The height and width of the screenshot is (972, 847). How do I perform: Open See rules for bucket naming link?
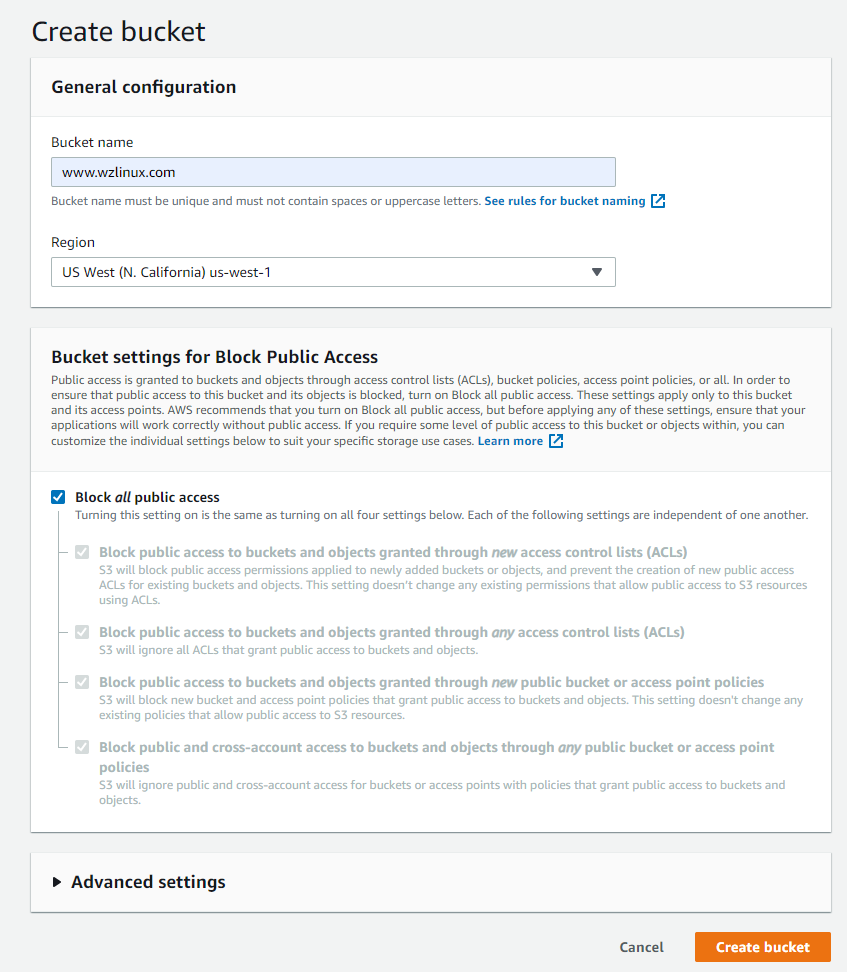click(x=565, y=201)
